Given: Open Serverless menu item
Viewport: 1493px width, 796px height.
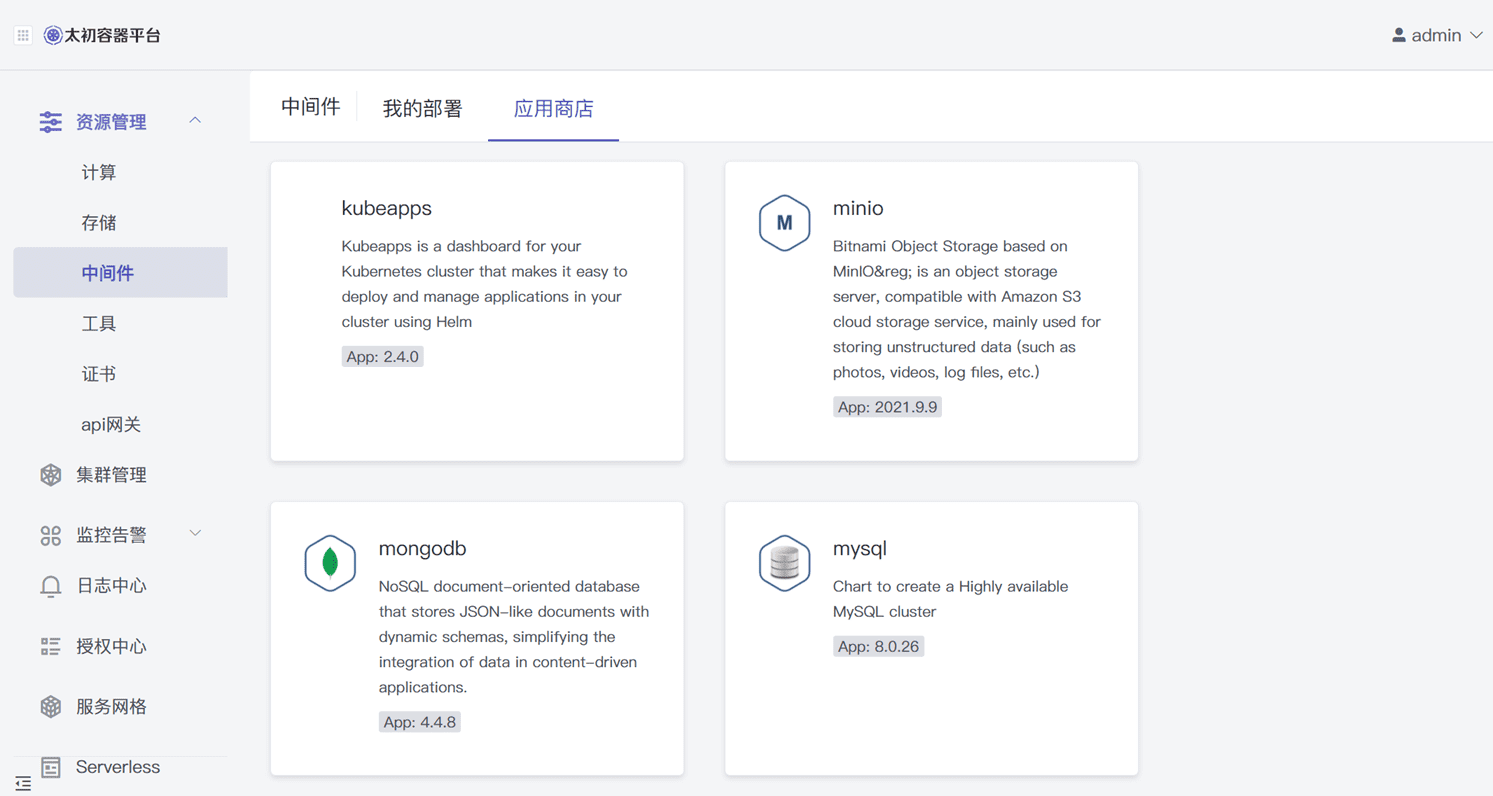Looking at the screenshot, I should pos(118,767).
